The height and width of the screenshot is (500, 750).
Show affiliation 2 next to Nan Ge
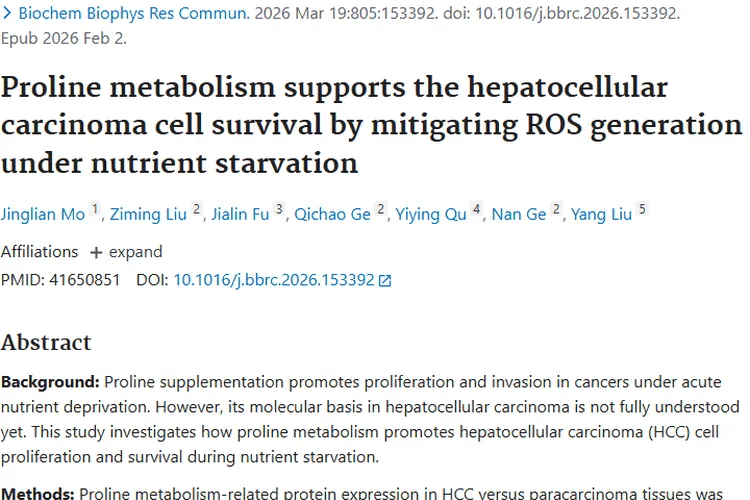(557, 210)
